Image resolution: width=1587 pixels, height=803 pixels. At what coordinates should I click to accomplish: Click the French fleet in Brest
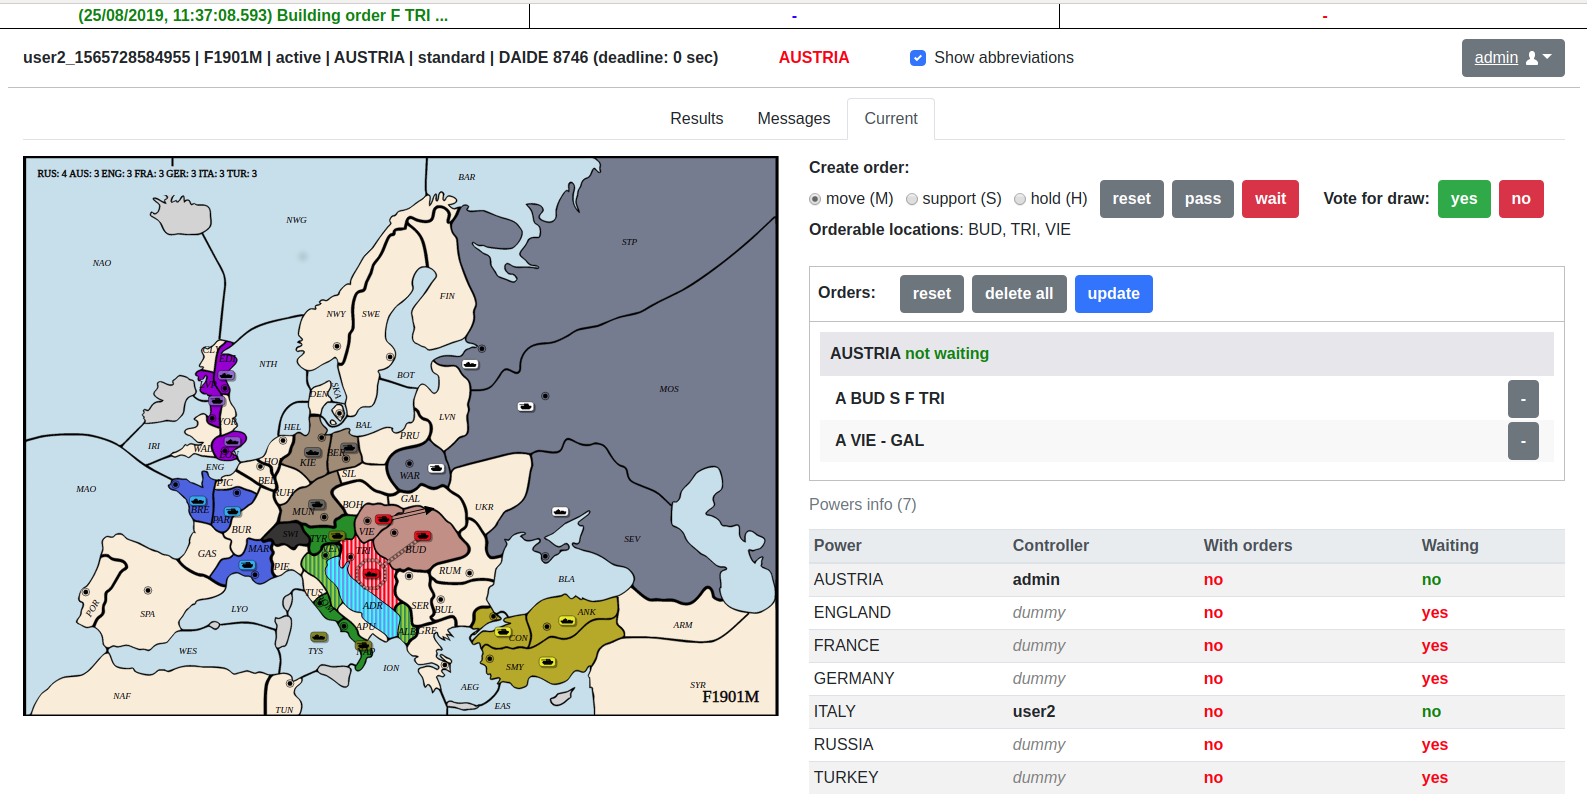[x=198, y=500]
